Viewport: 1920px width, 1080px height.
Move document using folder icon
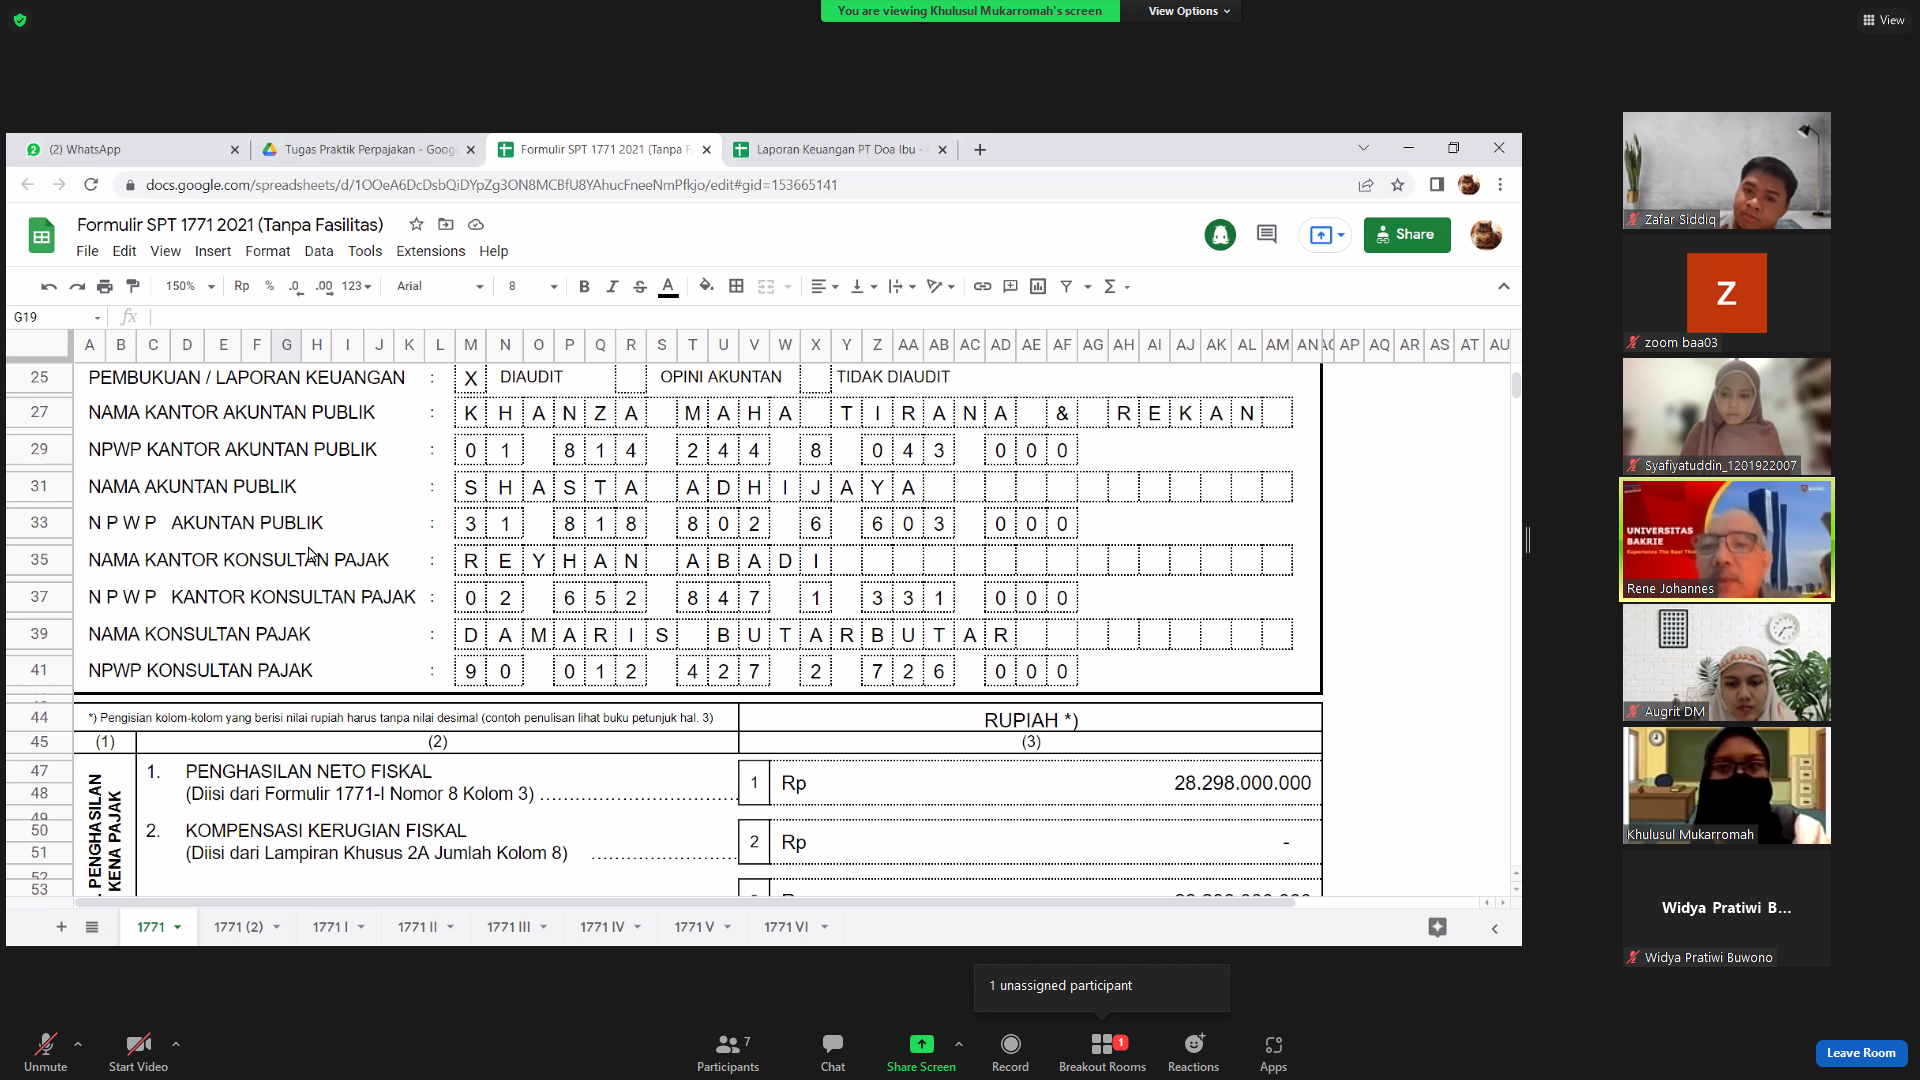click(x=446, y=225)
